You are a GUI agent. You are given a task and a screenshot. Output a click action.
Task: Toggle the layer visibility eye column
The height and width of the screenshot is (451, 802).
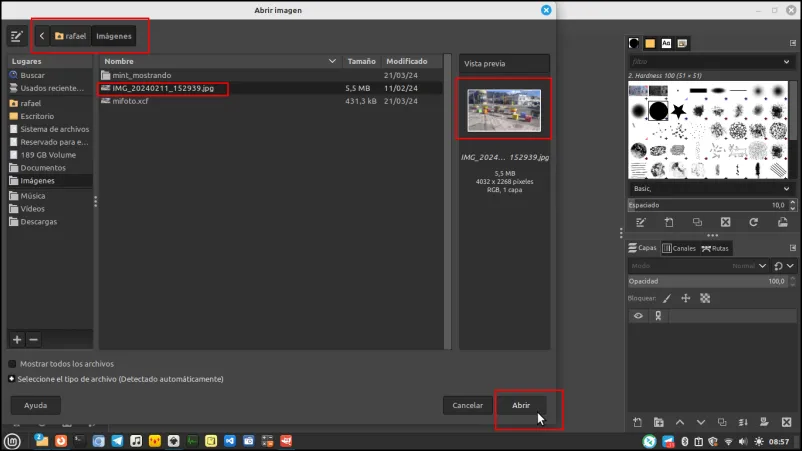[x=638, y=316]
